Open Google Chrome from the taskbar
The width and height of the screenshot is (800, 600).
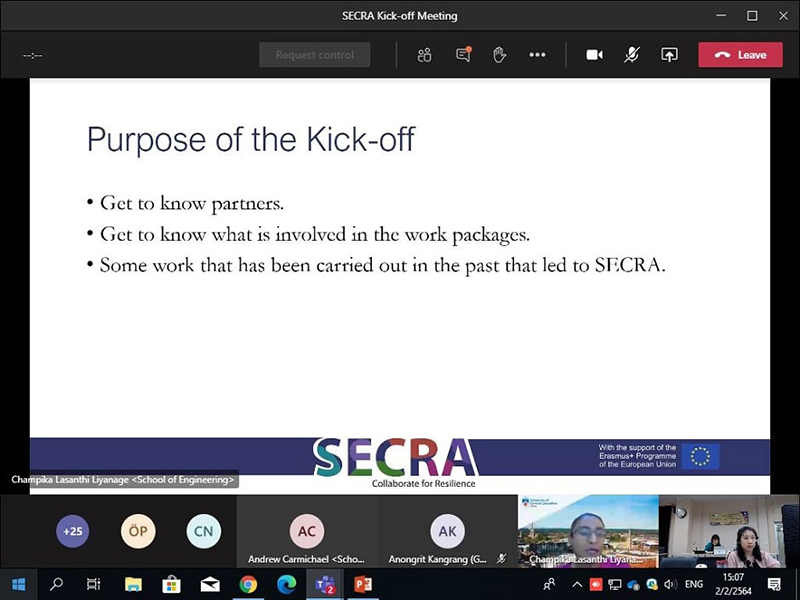click(248, 584)
